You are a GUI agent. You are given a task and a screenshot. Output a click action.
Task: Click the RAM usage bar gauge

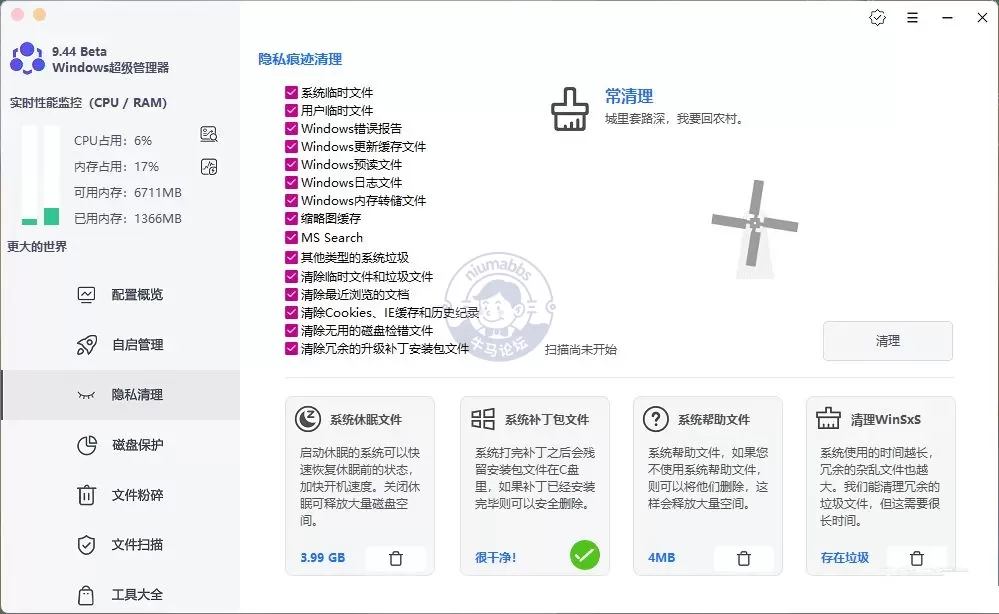(x=52, y=175)
